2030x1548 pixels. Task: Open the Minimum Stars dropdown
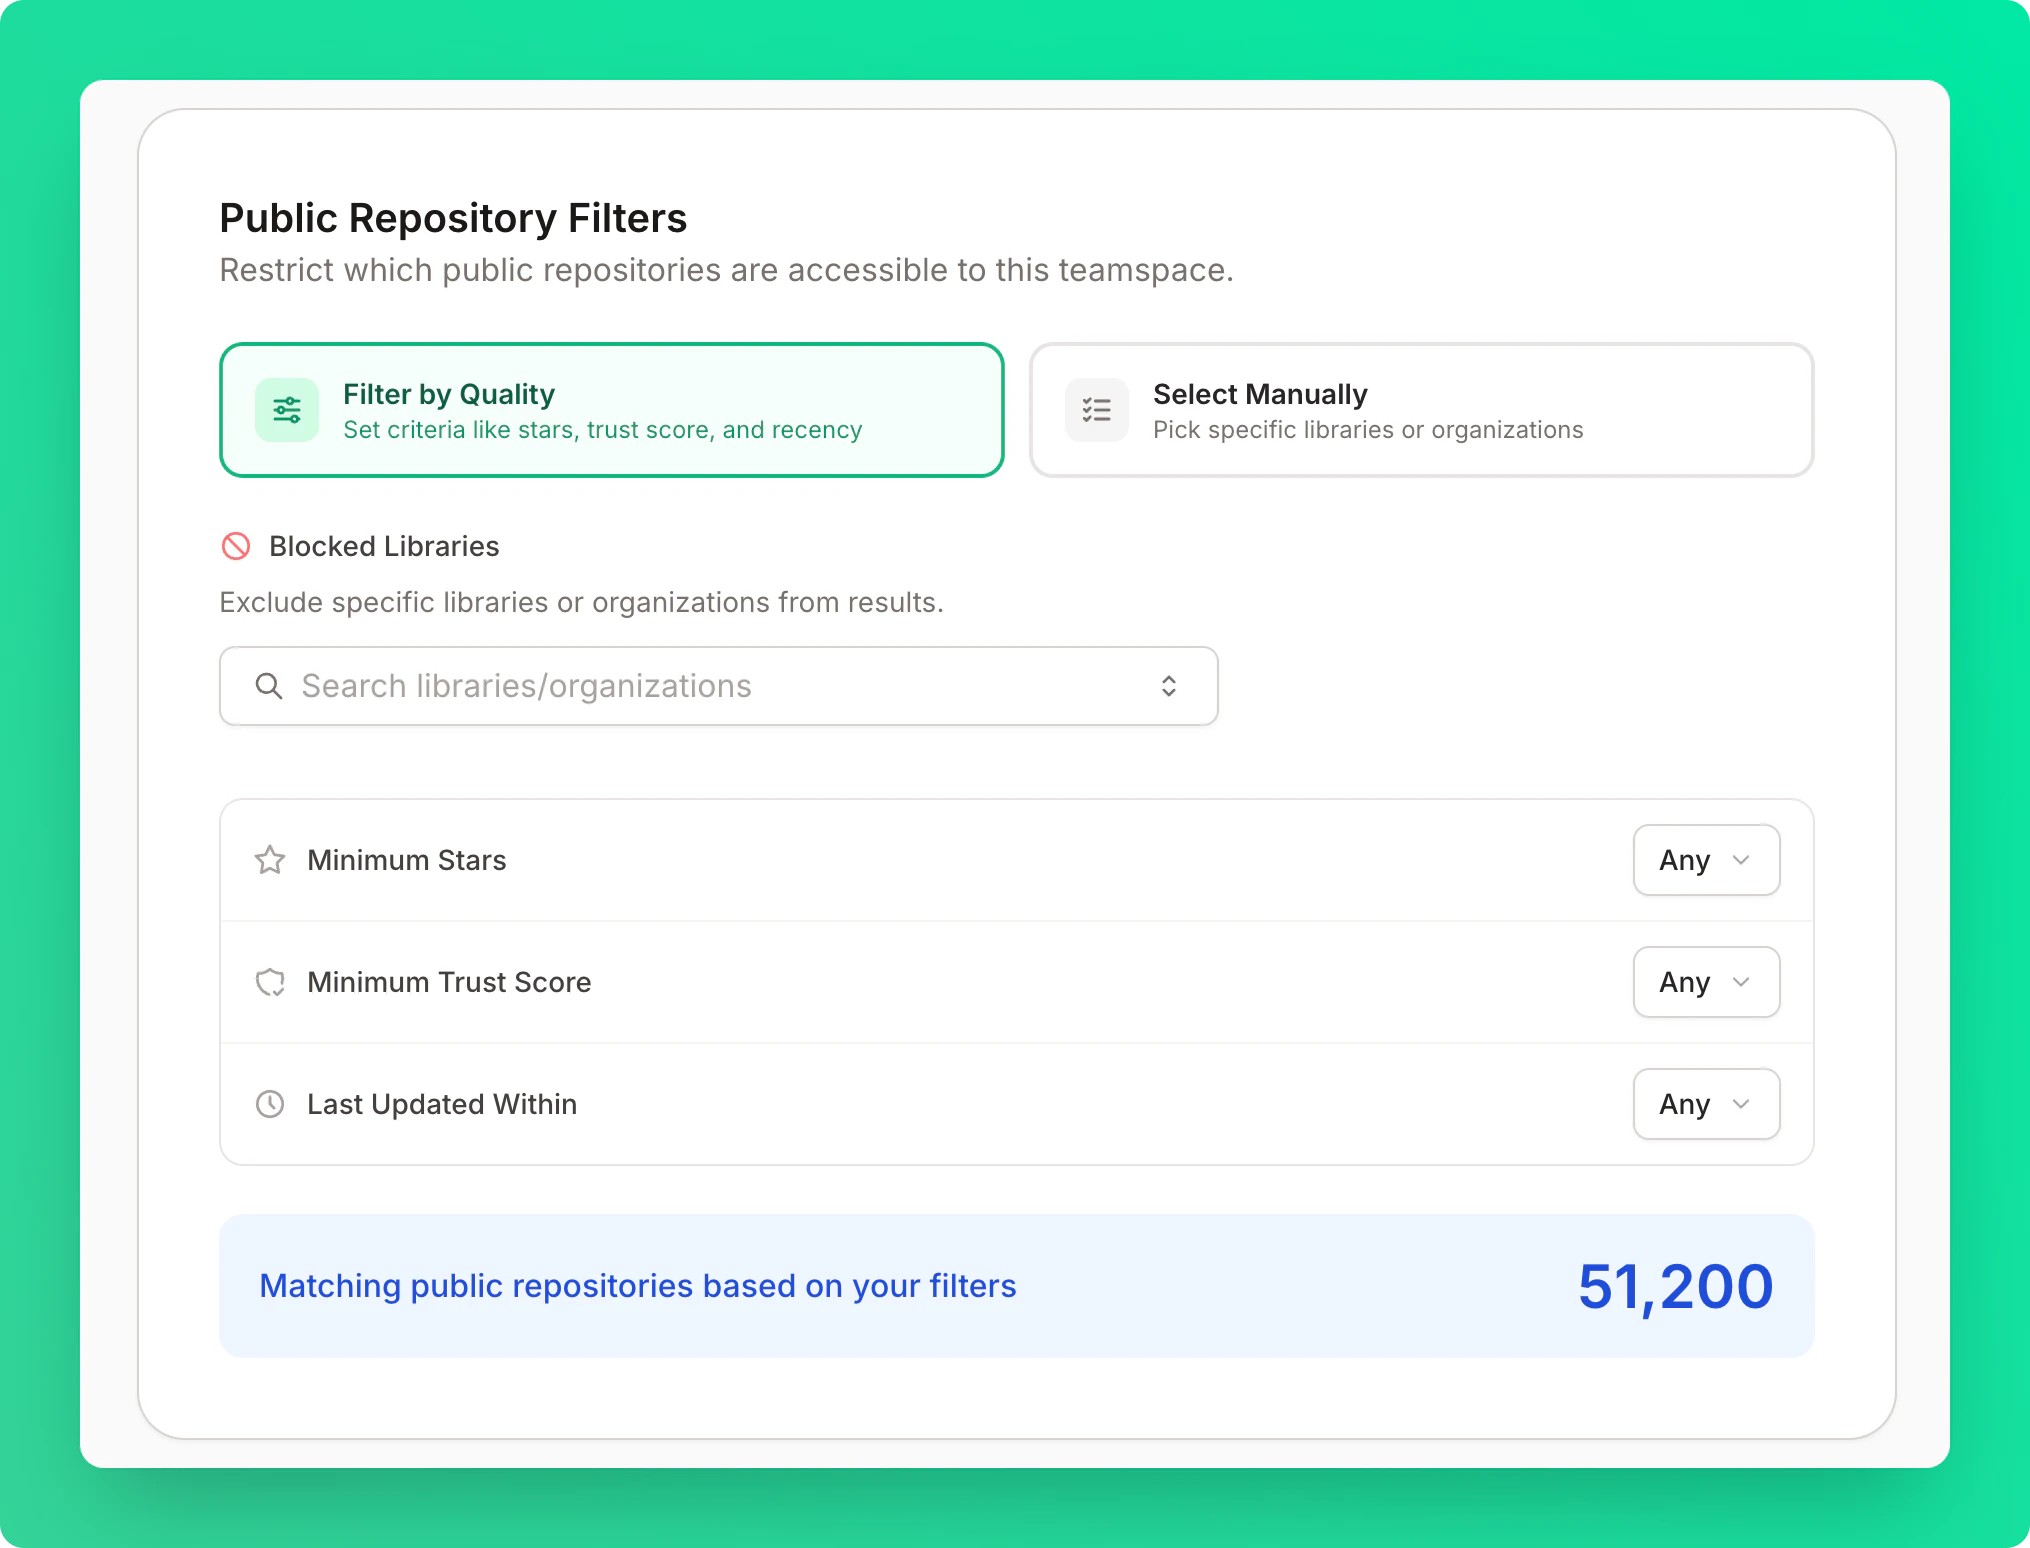(x=1705, y=860)
